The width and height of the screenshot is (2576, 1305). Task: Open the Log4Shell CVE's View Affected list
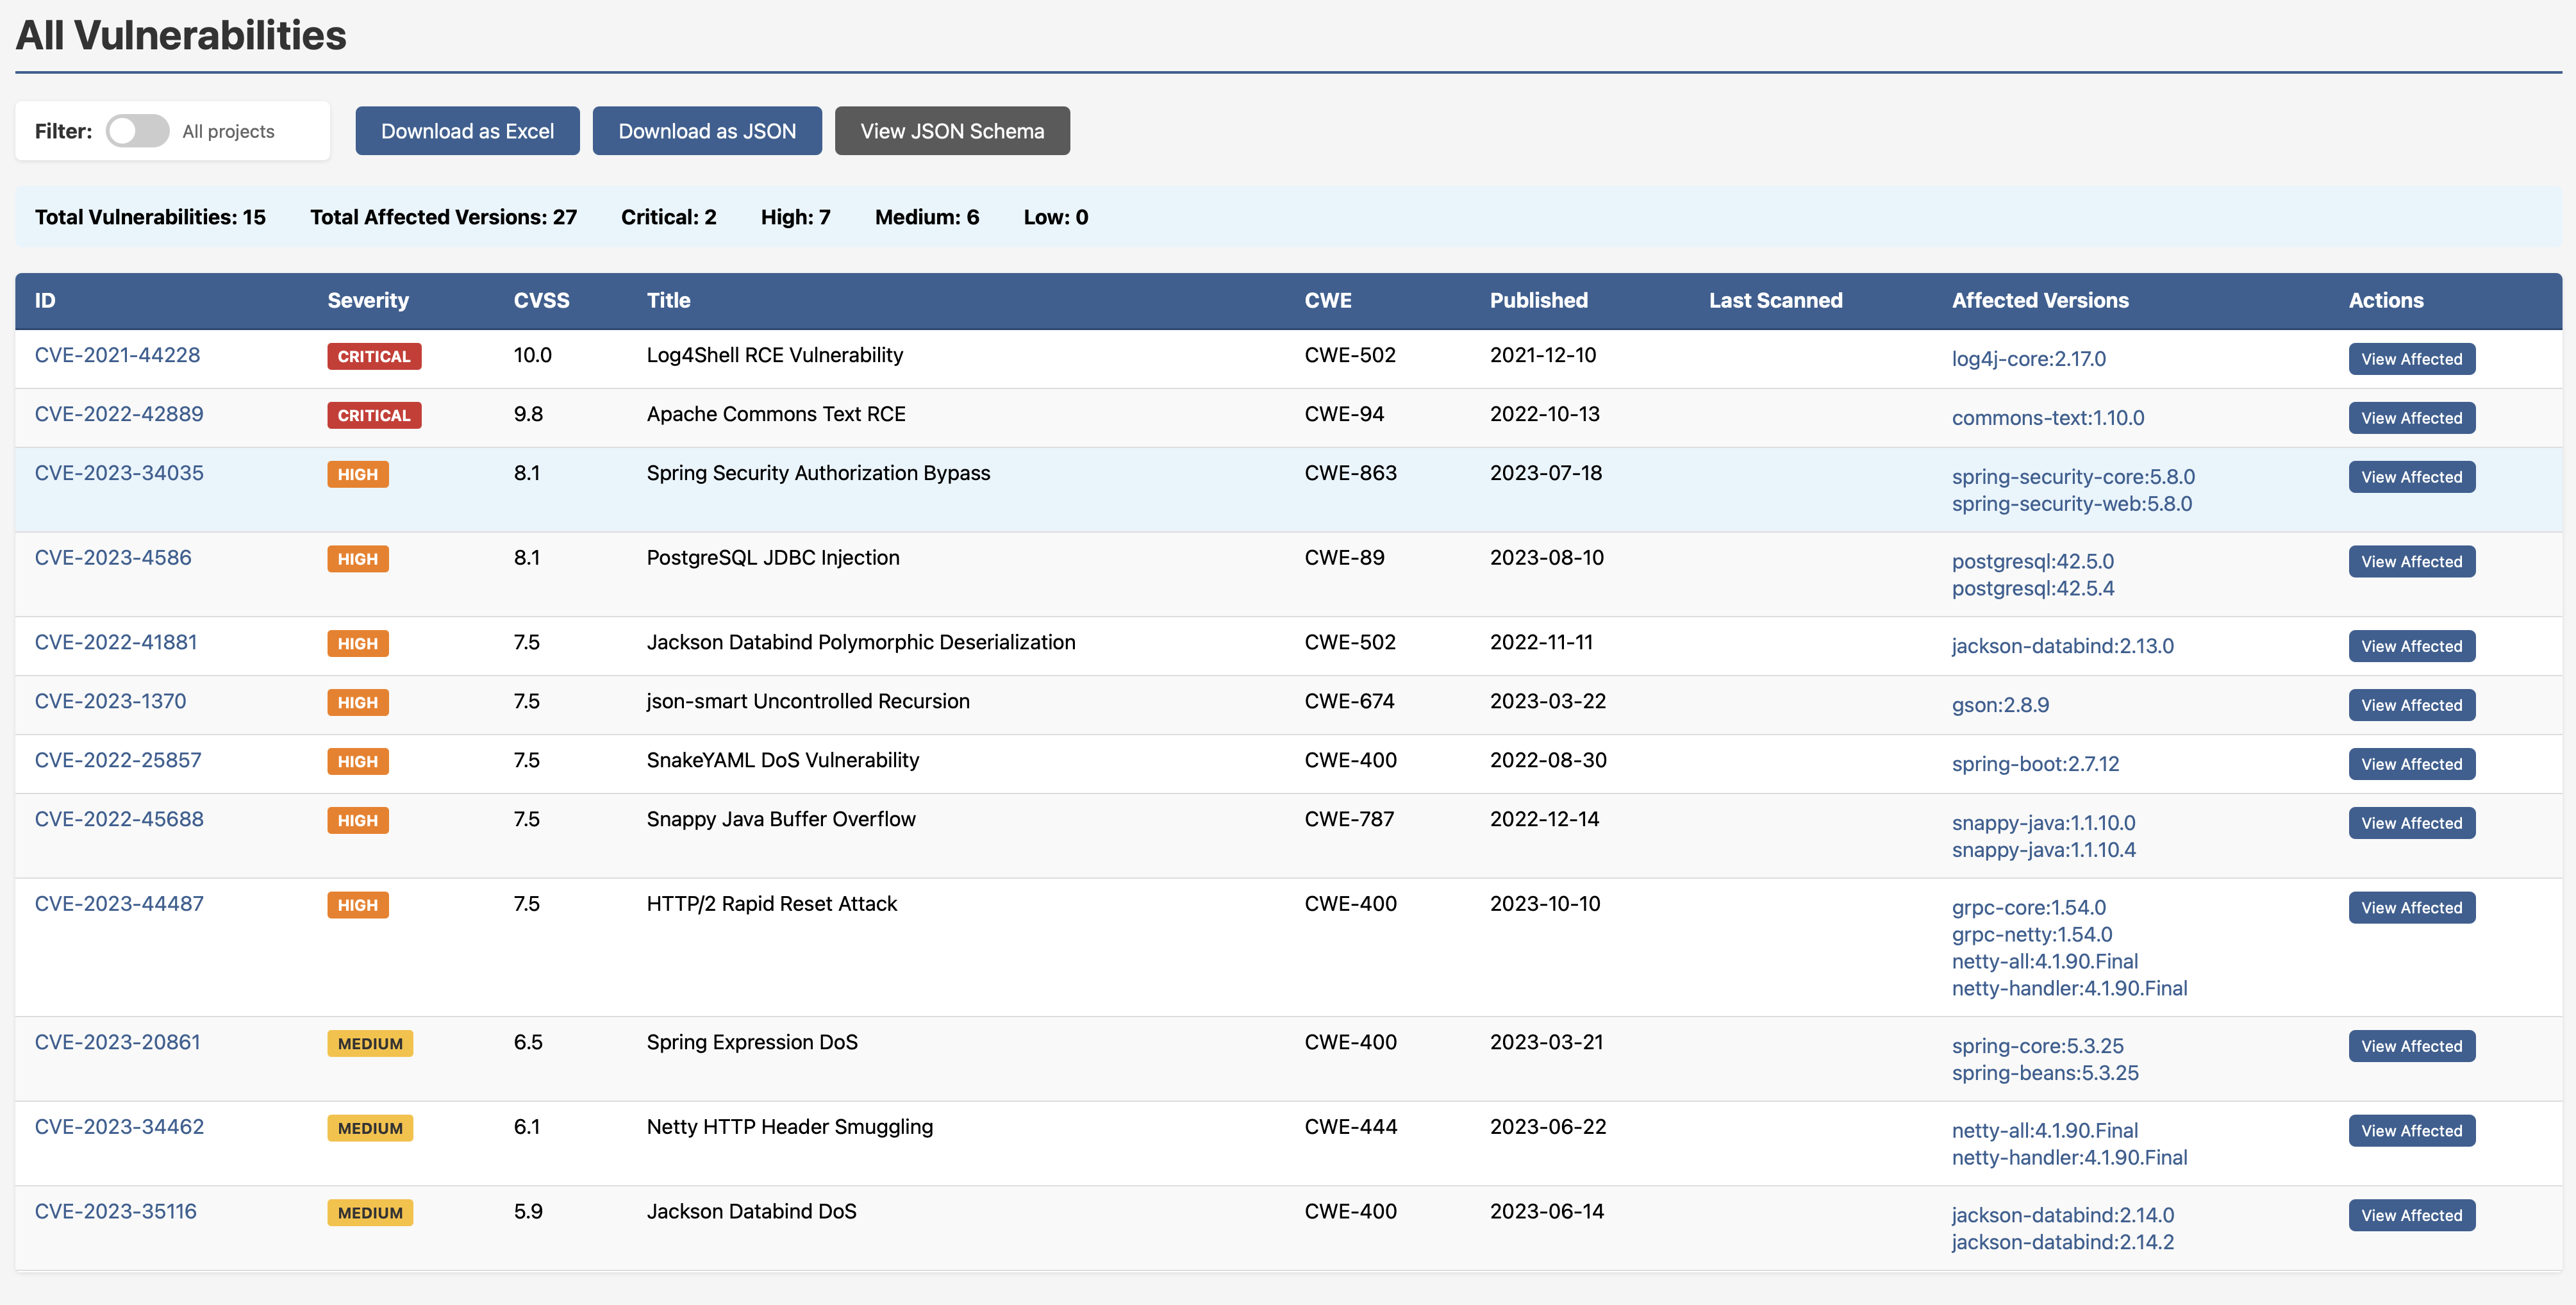pyautogui.click(x=2411, y=359)
